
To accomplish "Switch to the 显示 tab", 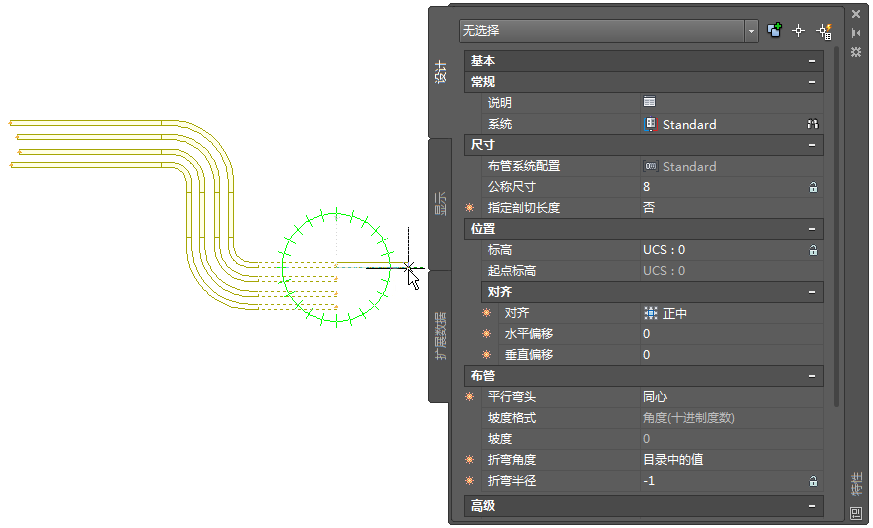I will tap(440, 203).
